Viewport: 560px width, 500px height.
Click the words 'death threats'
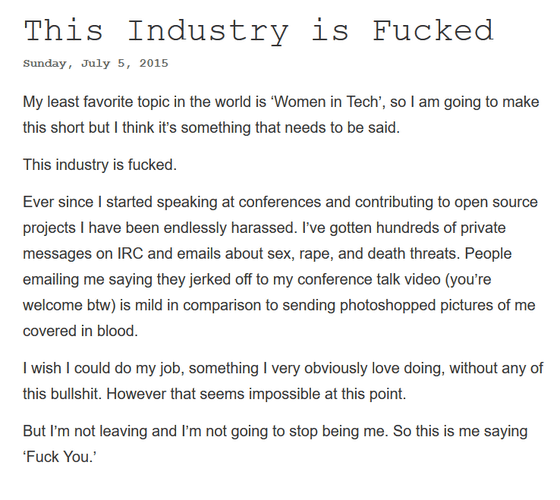(411, 254)
